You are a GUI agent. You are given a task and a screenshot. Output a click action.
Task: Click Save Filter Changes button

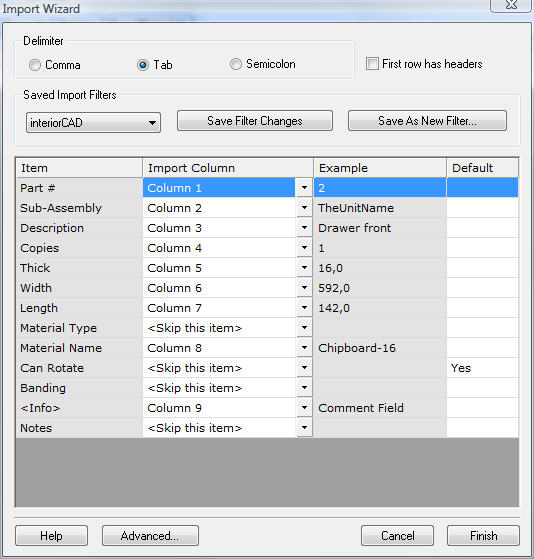(x=255, y=121)
